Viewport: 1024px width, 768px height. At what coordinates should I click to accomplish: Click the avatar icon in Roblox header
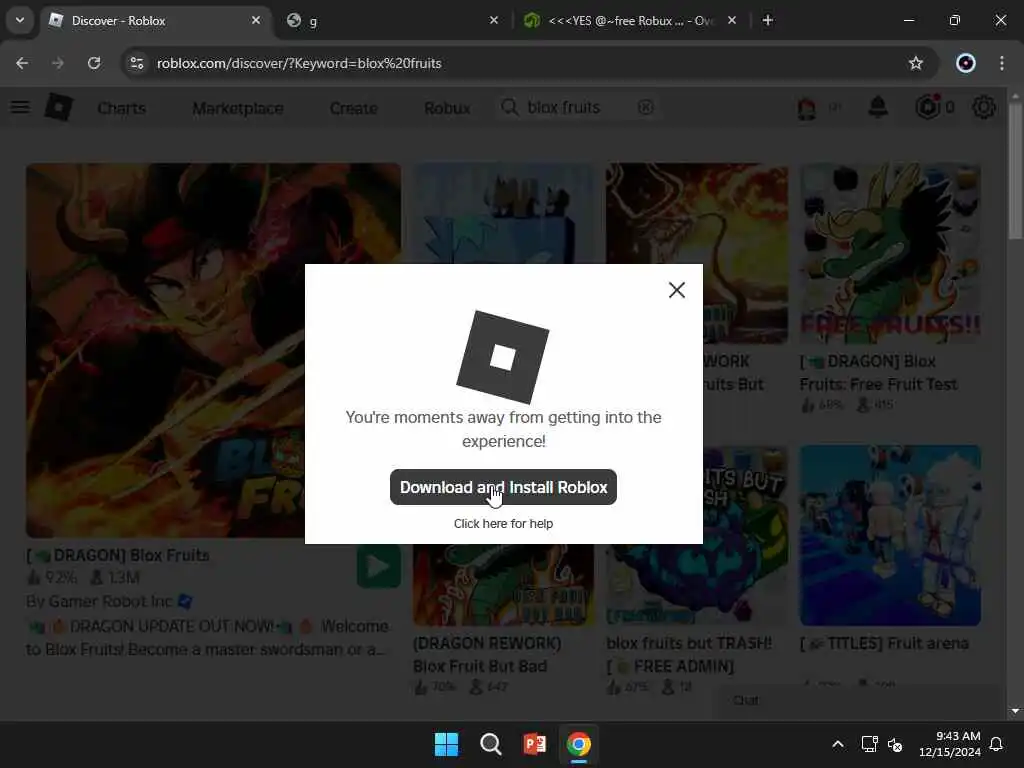coord(807,108)
